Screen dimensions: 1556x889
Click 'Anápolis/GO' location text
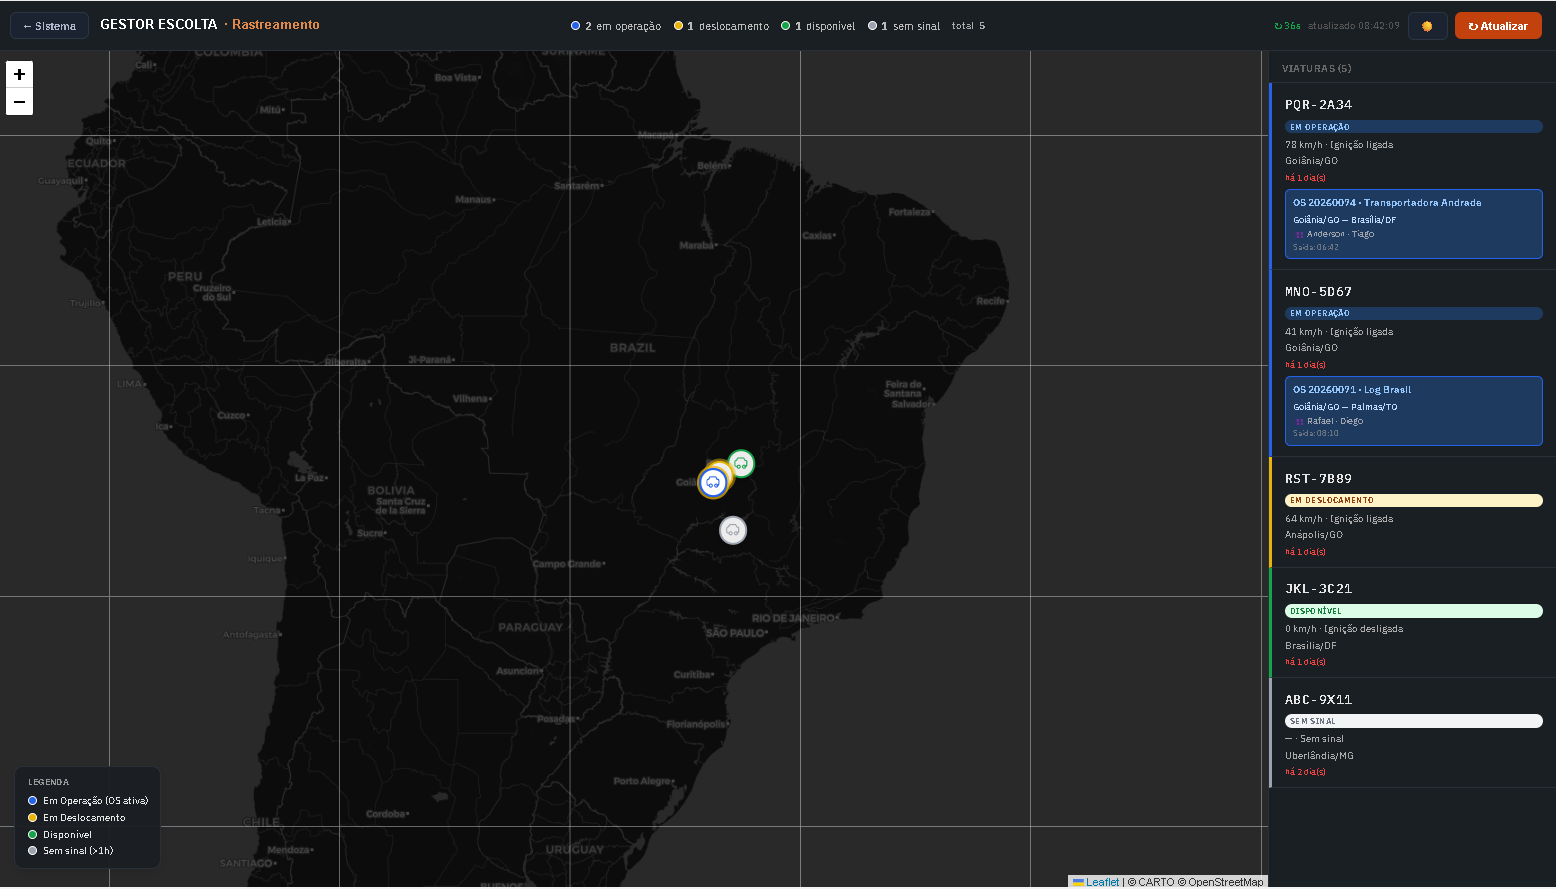tap(1314, 535)
